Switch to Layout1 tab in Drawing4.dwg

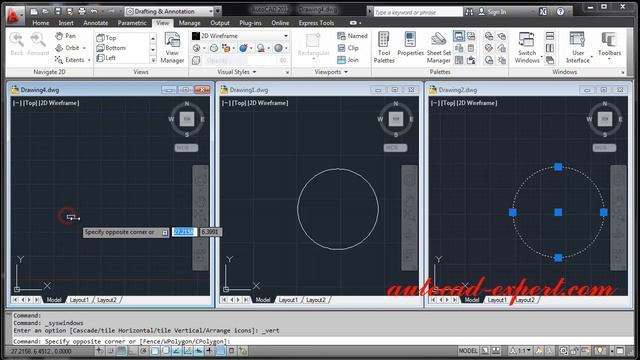click(x=79, y=300)
